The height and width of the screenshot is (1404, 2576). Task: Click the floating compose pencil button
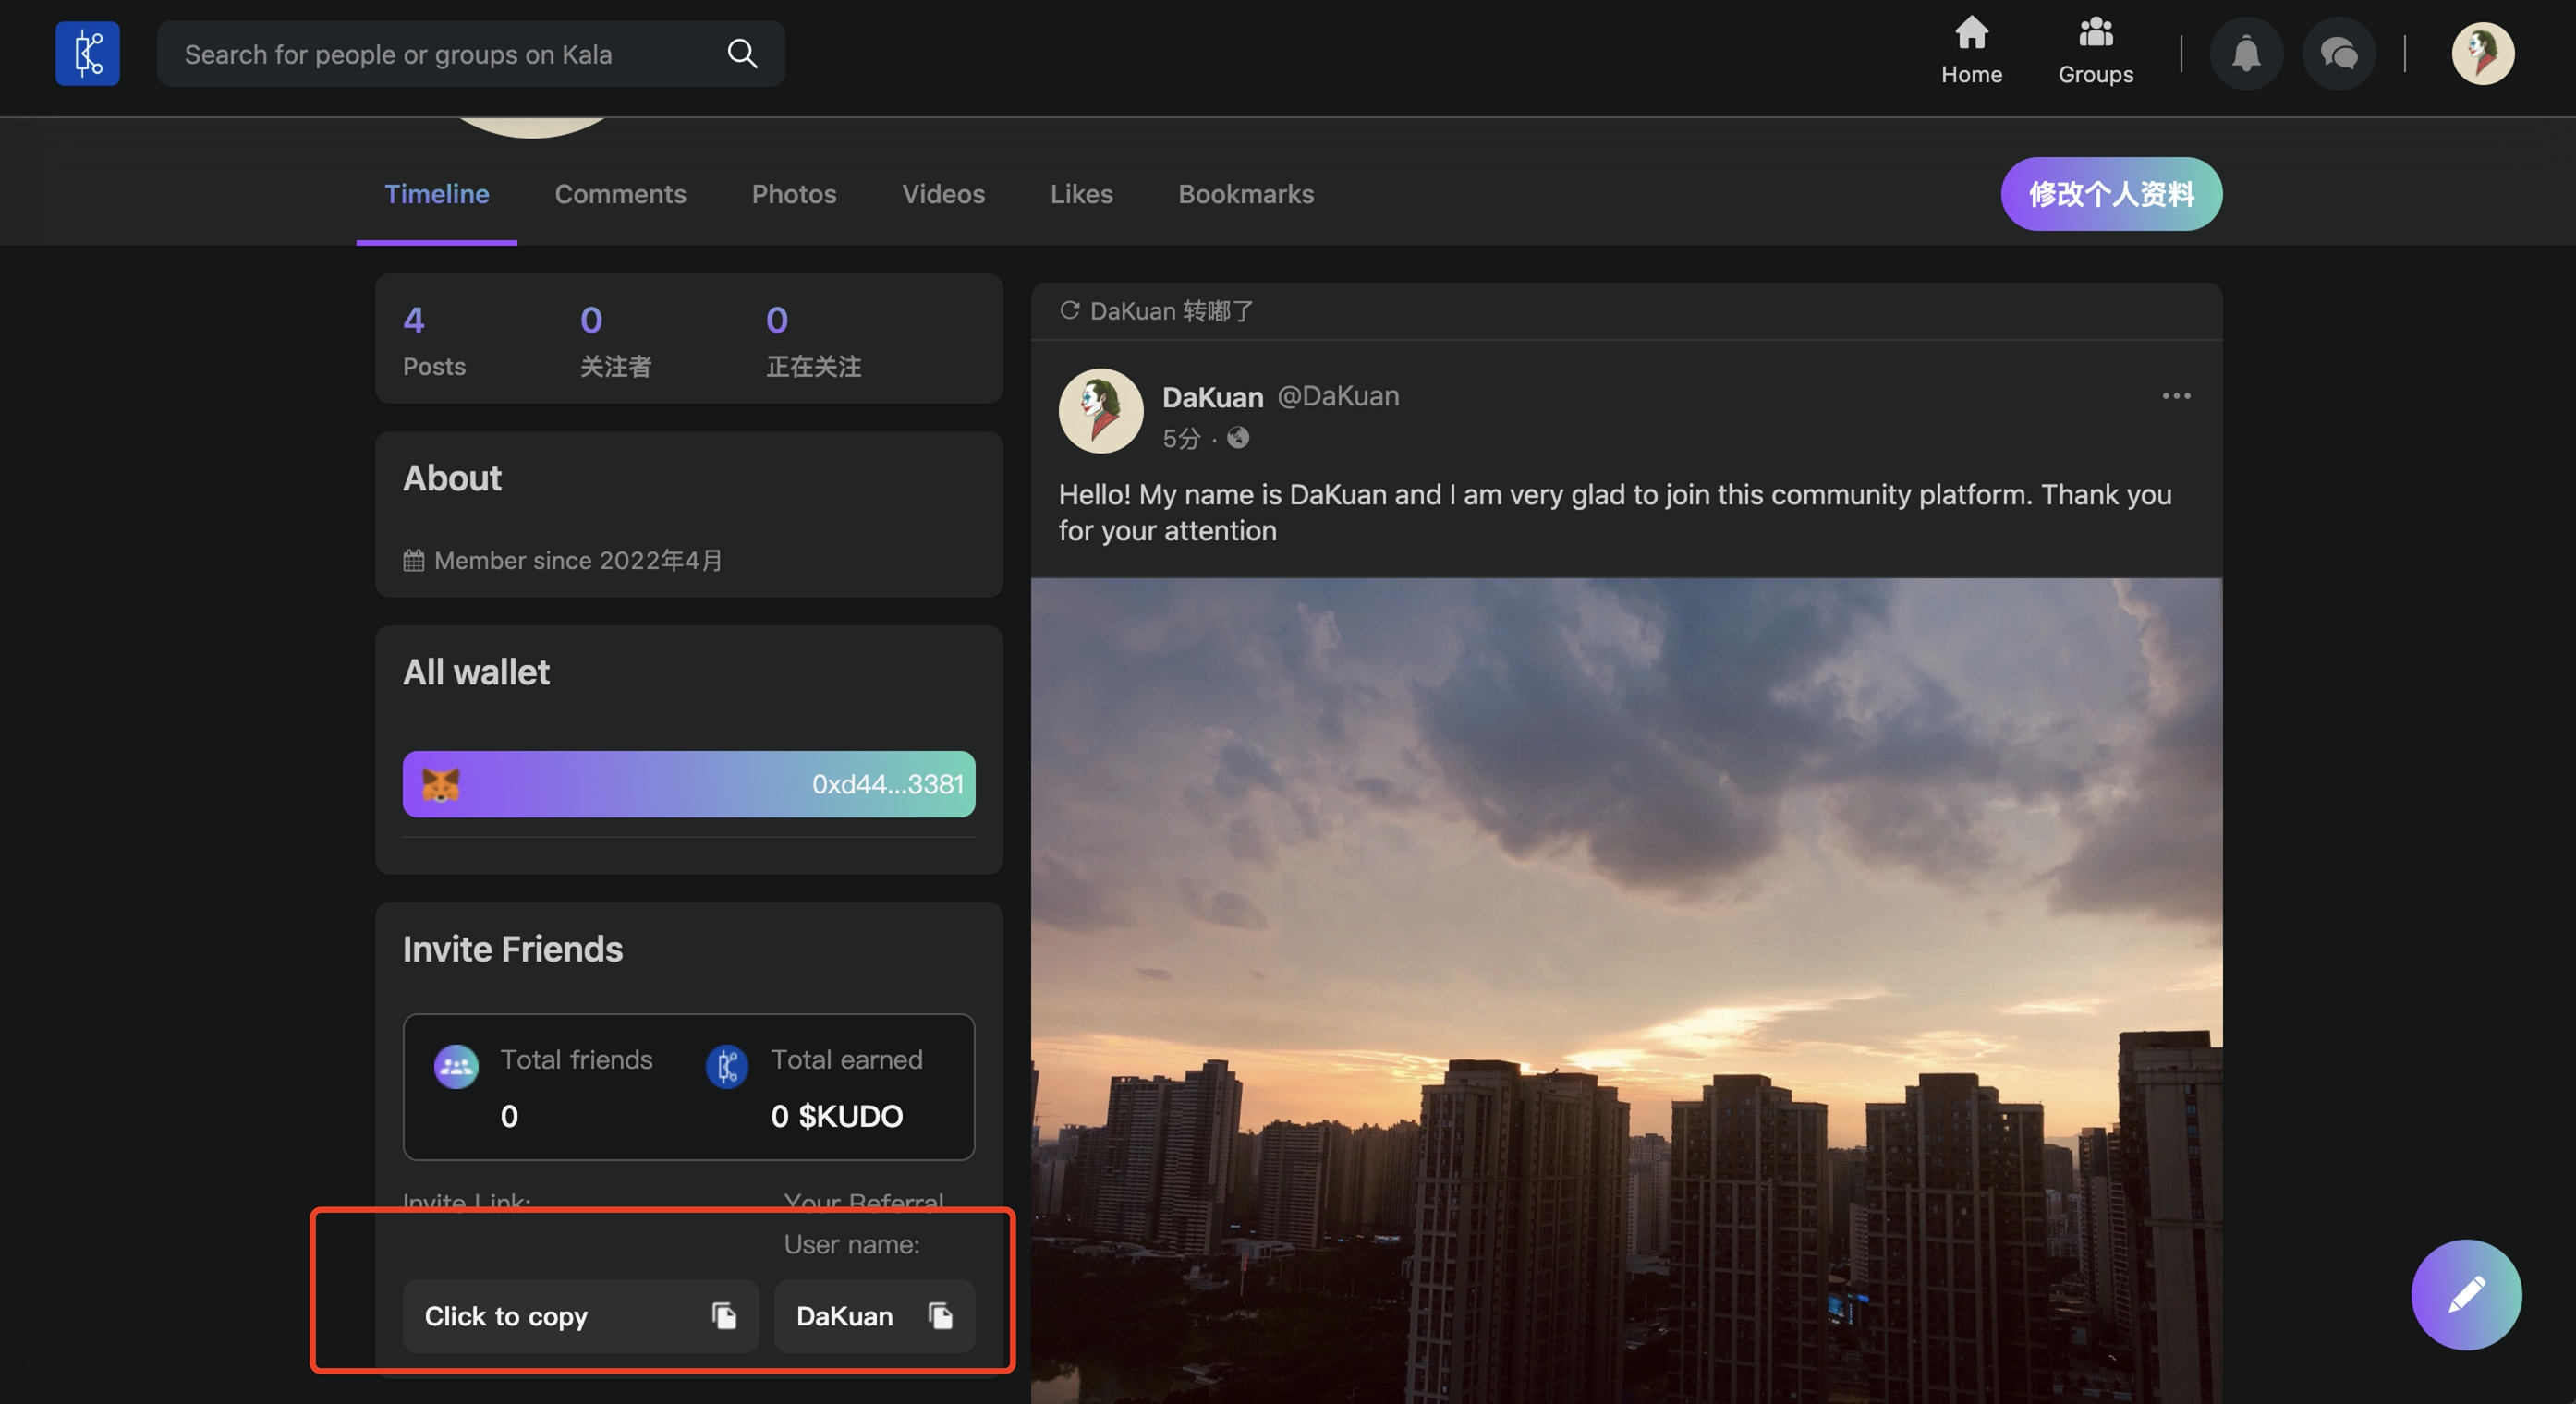tap(2465, 1294)
